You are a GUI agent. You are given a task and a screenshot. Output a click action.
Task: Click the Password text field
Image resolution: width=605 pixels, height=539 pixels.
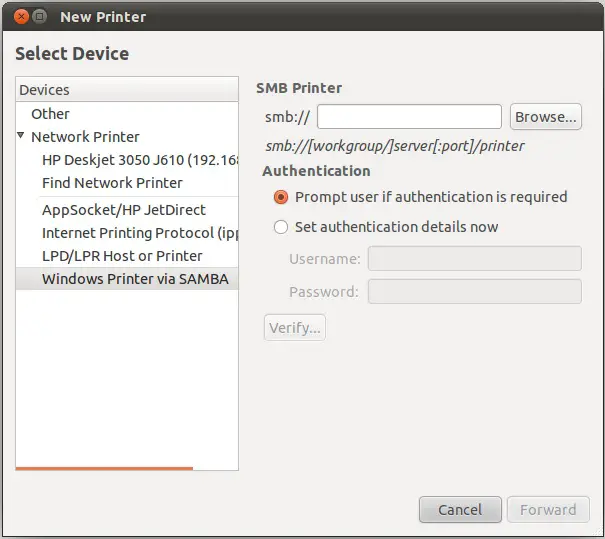pos(474,292)
